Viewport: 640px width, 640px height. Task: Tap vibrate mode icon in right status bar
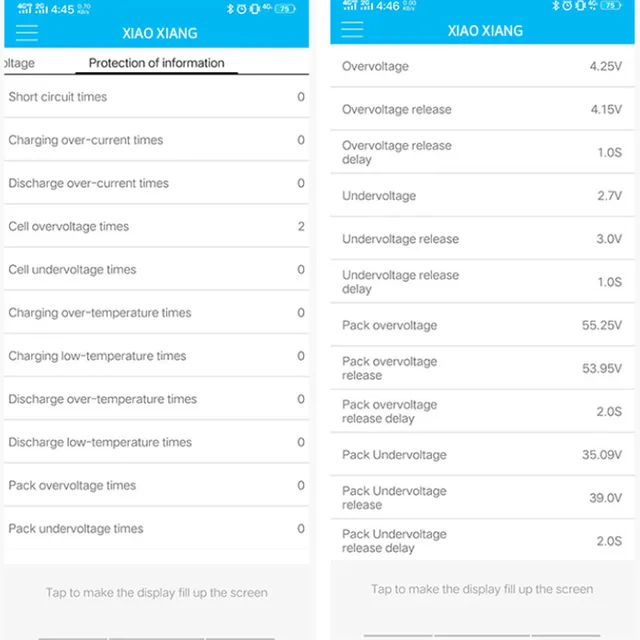click(580, 5)
